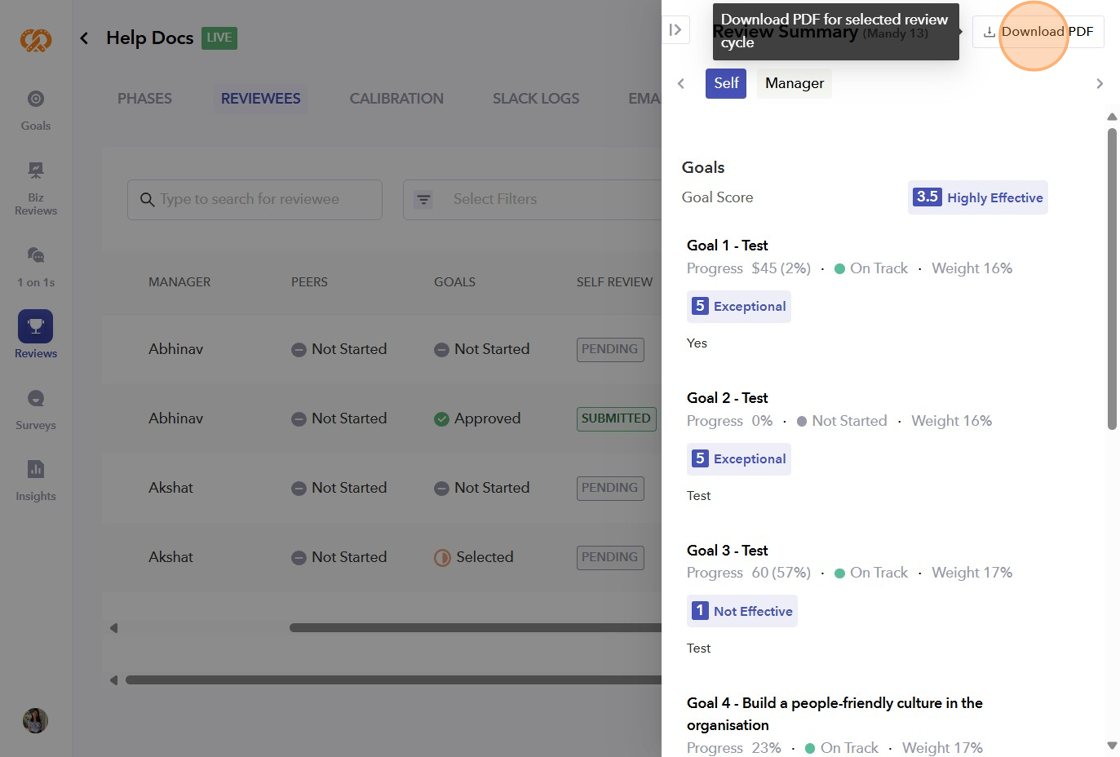
Task: Click next arrow on the review tabs row
Action: [1099, 84]
